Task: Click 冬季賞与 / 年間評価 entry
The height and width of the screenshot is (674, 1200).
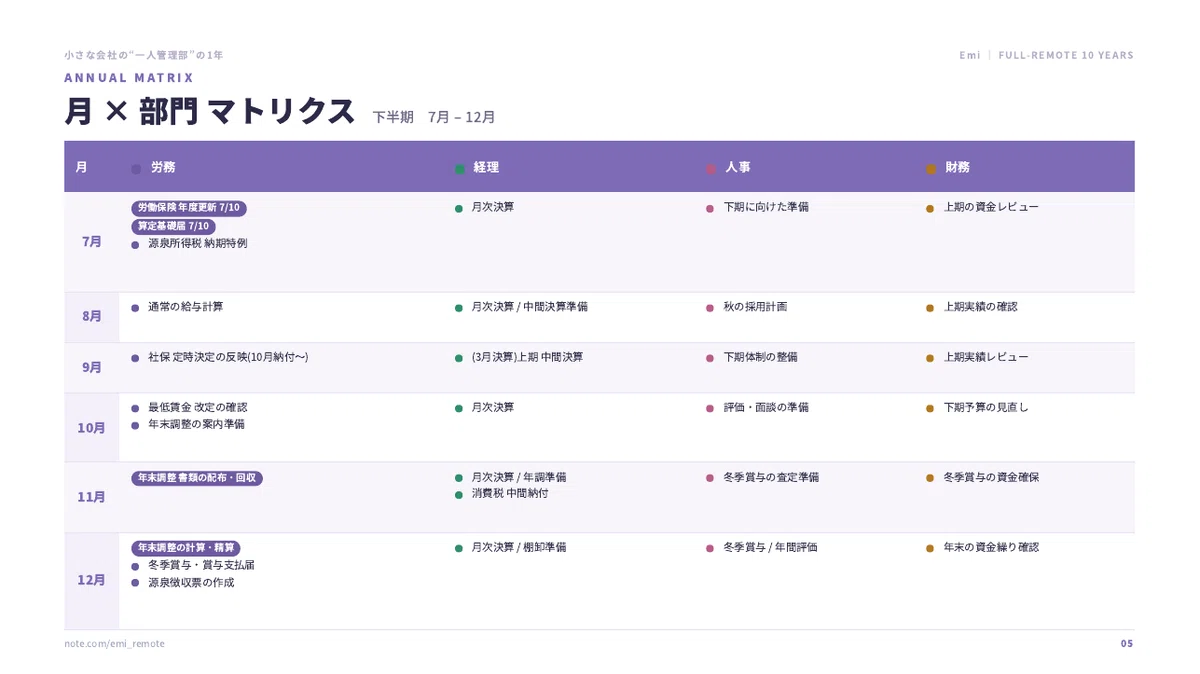Action: point(770,548)
